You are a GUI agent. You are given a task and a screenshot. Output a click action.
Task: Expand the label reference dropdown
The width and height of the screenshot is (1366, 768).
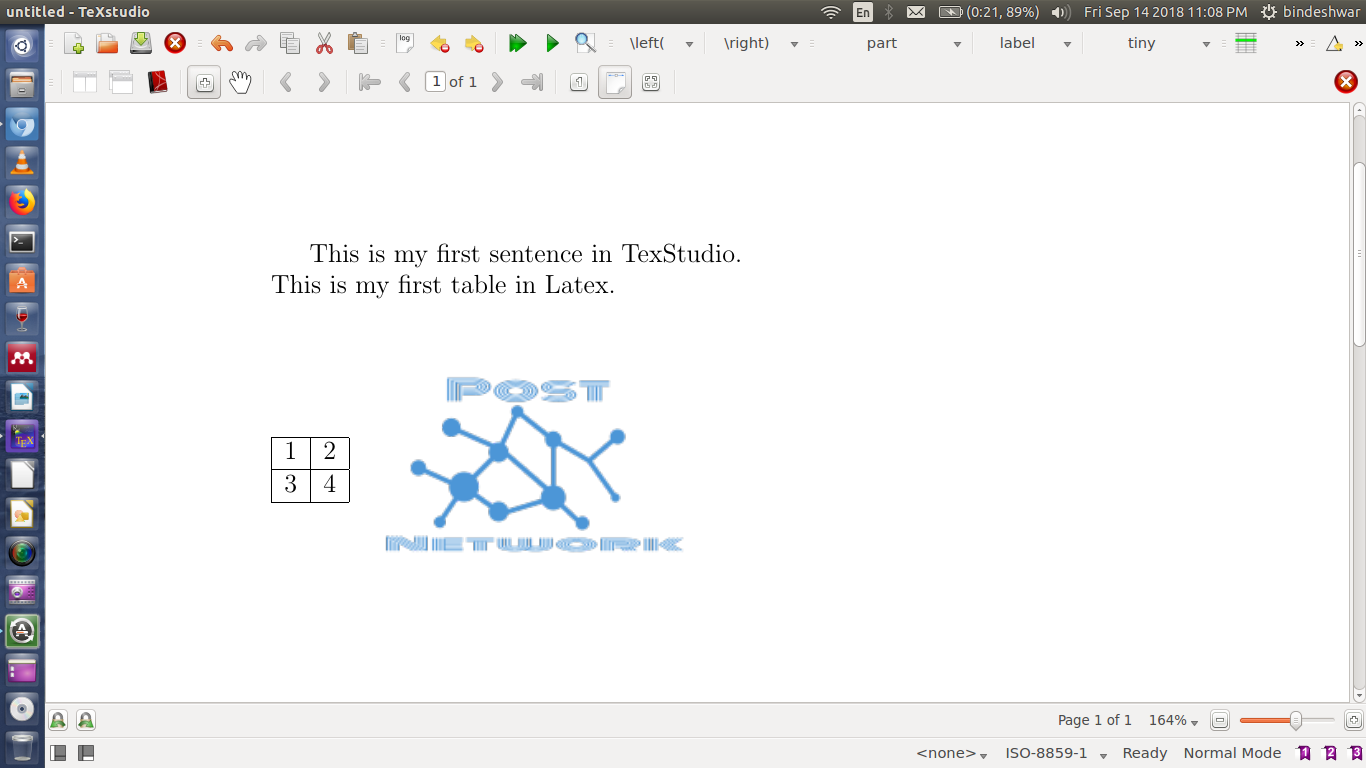click(x=1067, y=44)
